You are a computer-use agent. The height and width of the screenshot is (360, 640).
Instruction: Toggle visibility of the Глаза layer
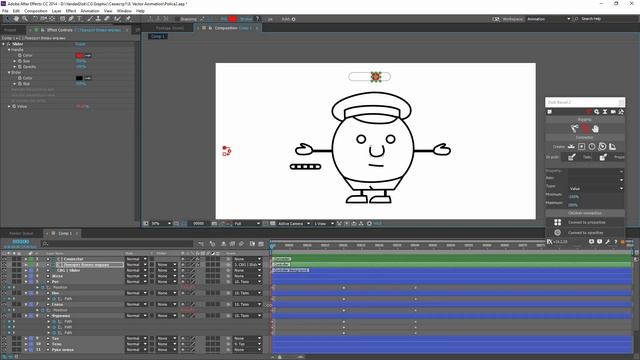coord(4,304)
